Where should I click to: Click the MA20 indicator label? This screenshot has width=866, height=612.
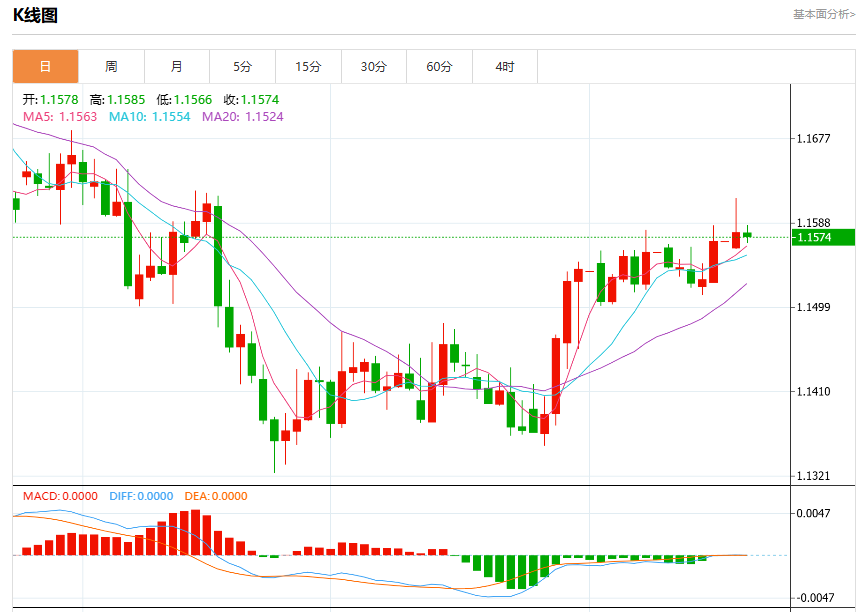(x=243, y=117)
